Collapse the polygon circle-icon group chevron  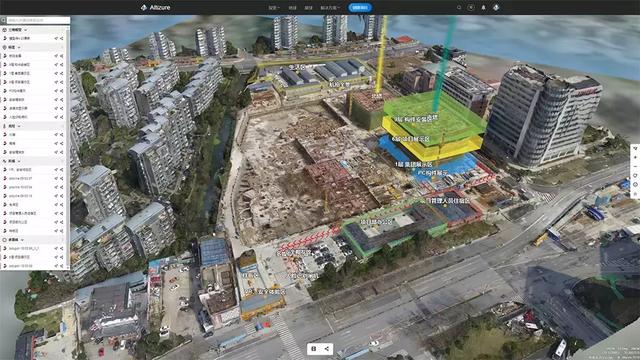22,240
